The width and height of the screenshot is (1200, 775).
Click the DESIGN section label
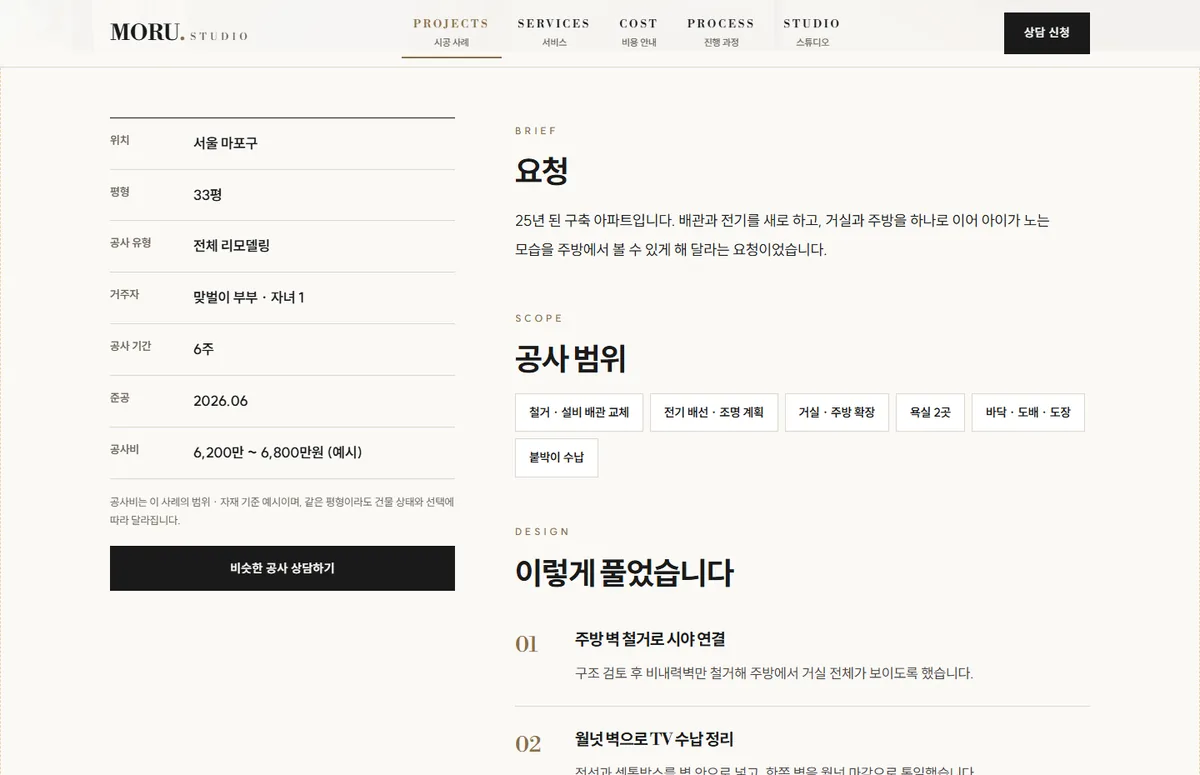543,532
